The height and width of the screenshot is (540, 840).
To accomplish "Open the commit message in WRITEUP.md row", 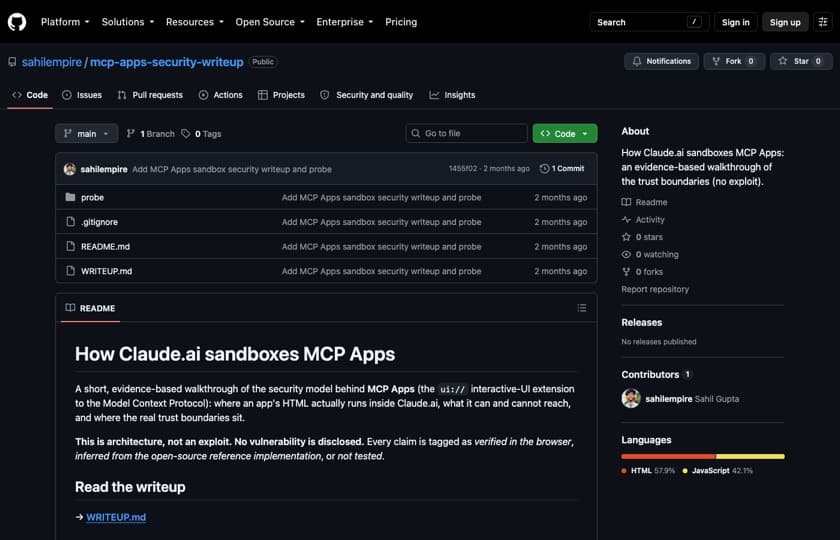I will 381,272.
